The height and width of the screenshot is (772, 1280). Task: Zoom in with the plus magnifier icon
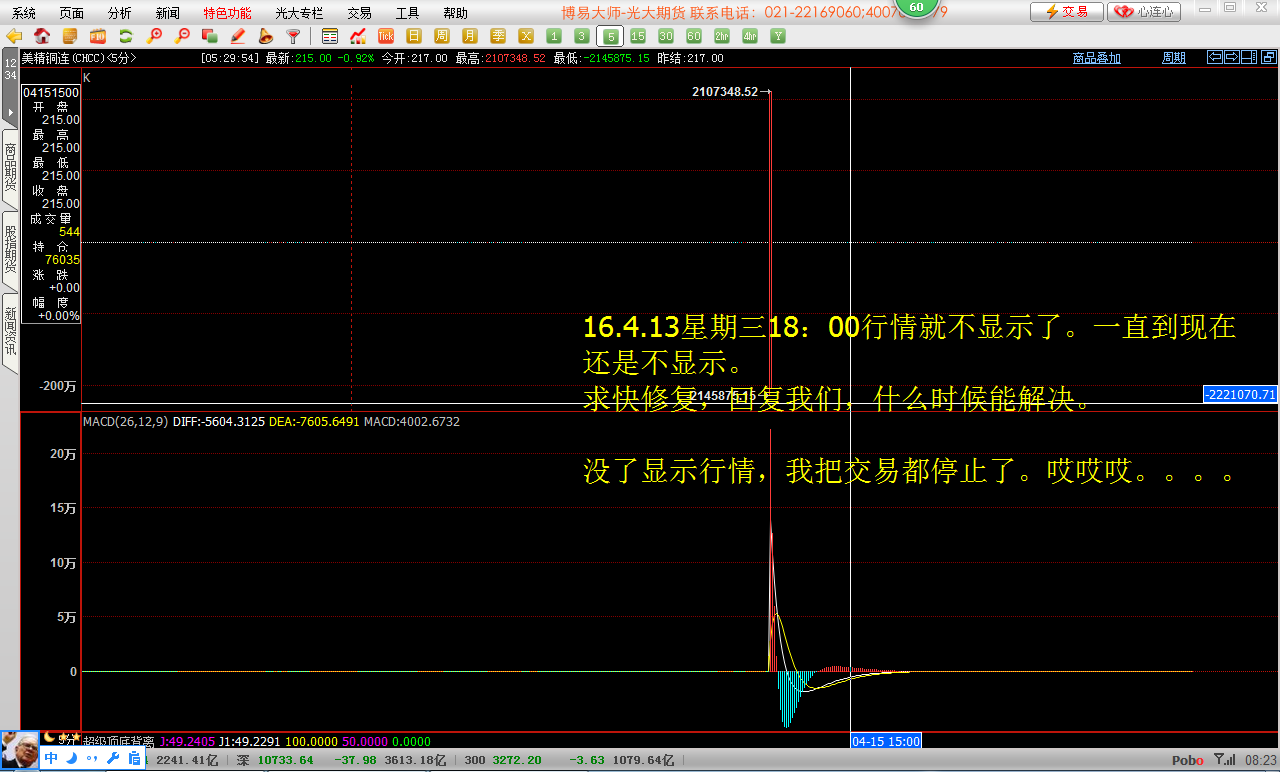[154, 36]
